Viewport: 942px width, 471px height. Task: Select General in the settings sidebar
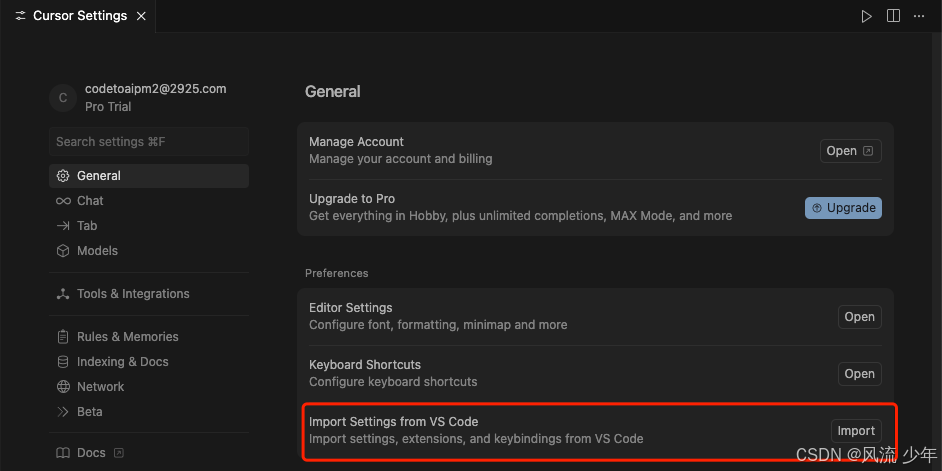[x=149, y=176]
